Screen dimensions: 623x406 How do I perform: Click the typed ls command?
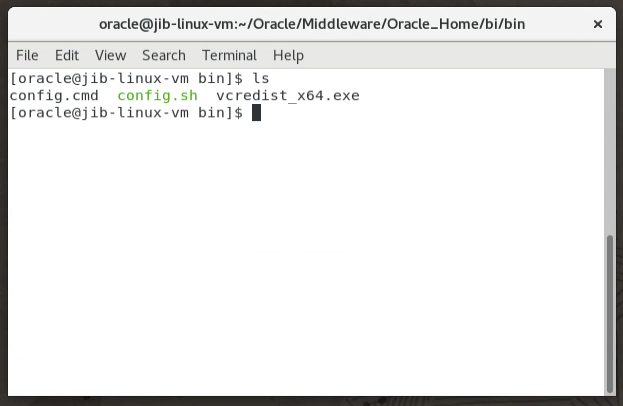pos(261,78)
